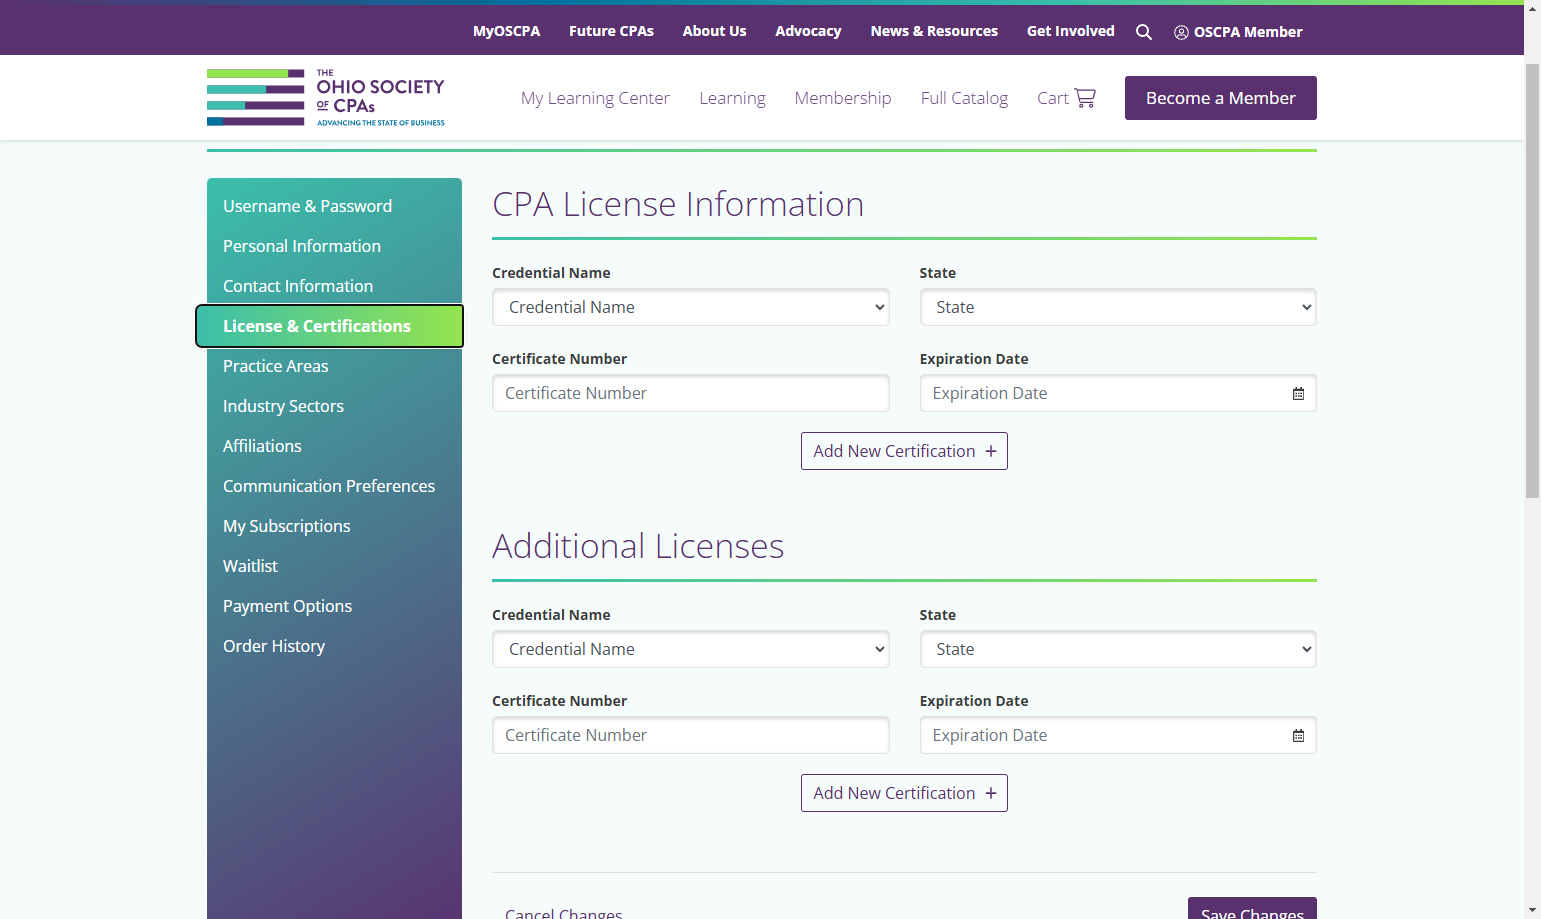
Task: Click the Become a Member button
Action: pos(1221,98)
